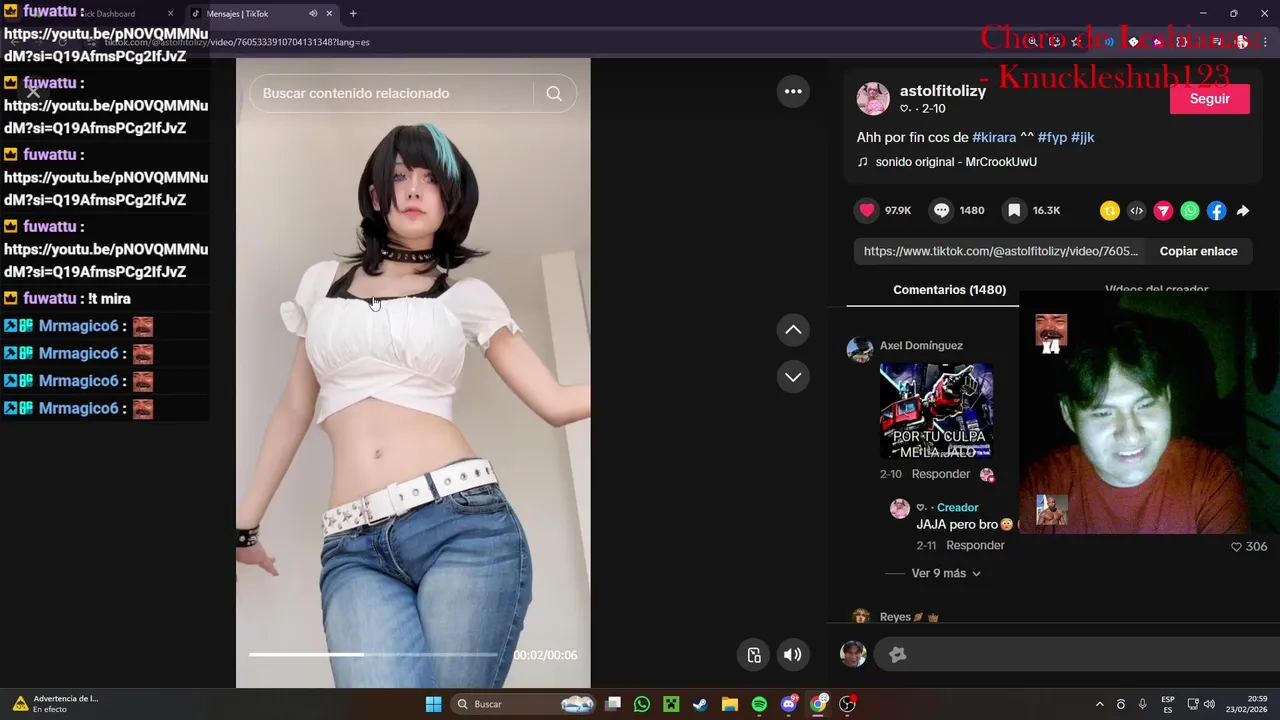
Task: Open Steam from the taskbar
Action: (x=700, y=704)
